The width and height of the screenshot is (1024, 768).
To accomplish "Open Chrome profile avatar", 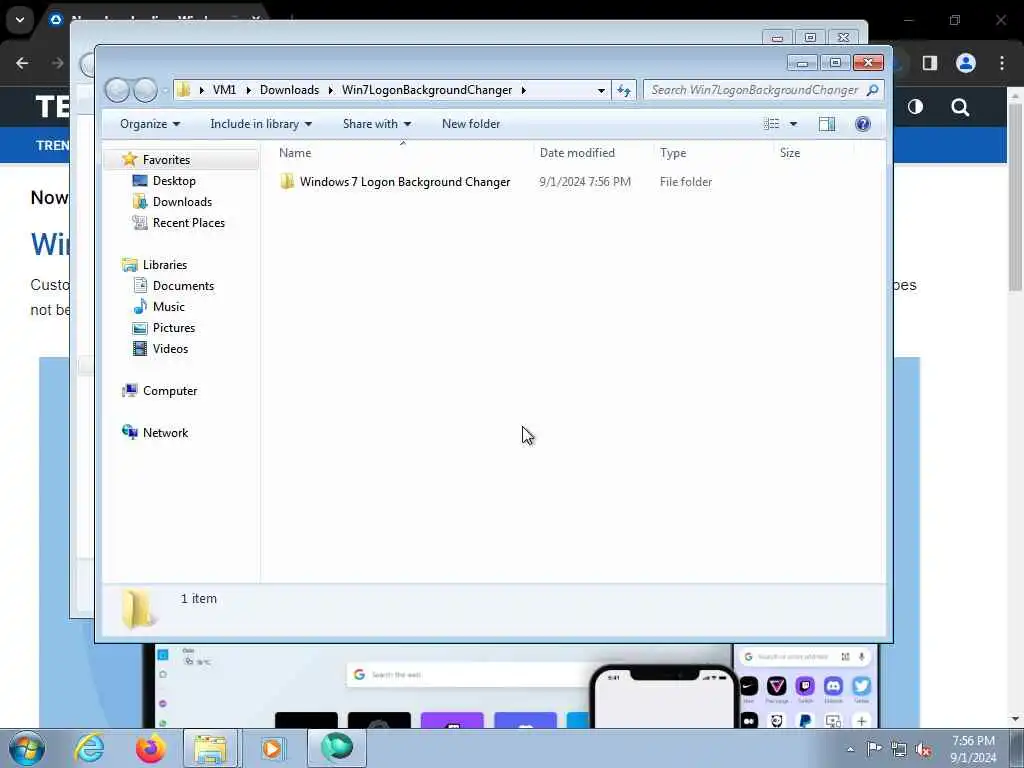I will click(966, 63).
